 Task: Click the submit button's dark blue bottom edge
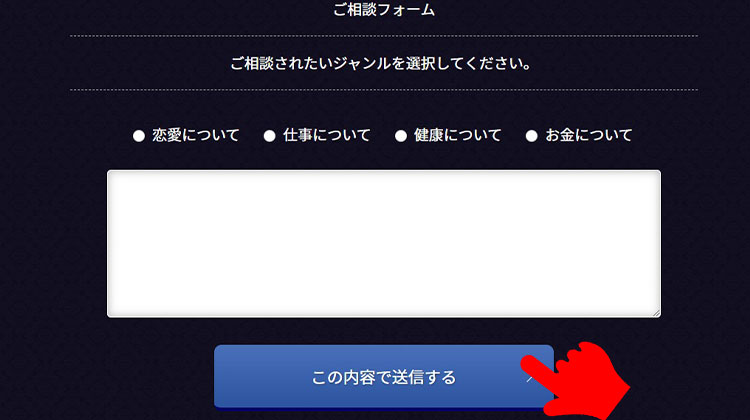tap(380, 409)
